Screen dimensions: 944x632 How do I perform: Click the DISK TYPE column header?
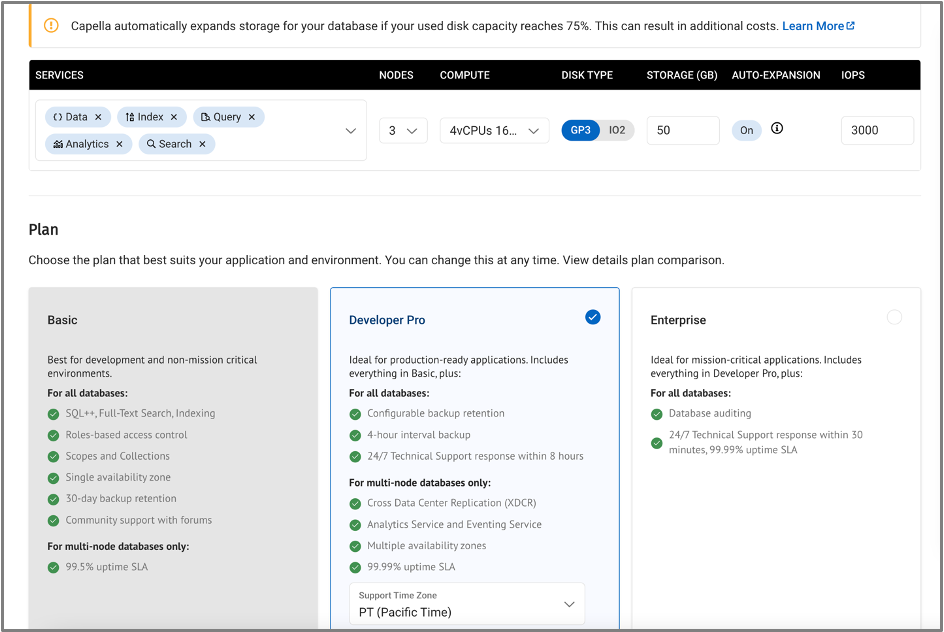587,75
